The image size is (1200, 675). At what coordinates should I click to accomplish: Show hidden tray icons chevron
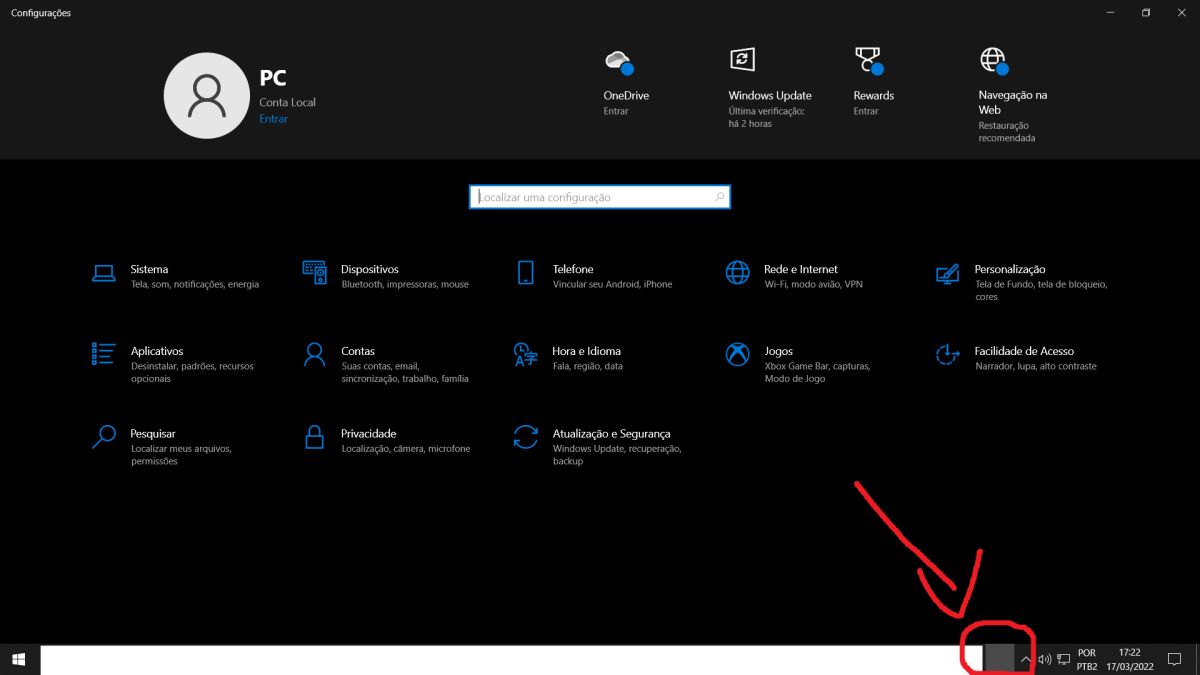pyautogui.click(x=1025, y=660)
